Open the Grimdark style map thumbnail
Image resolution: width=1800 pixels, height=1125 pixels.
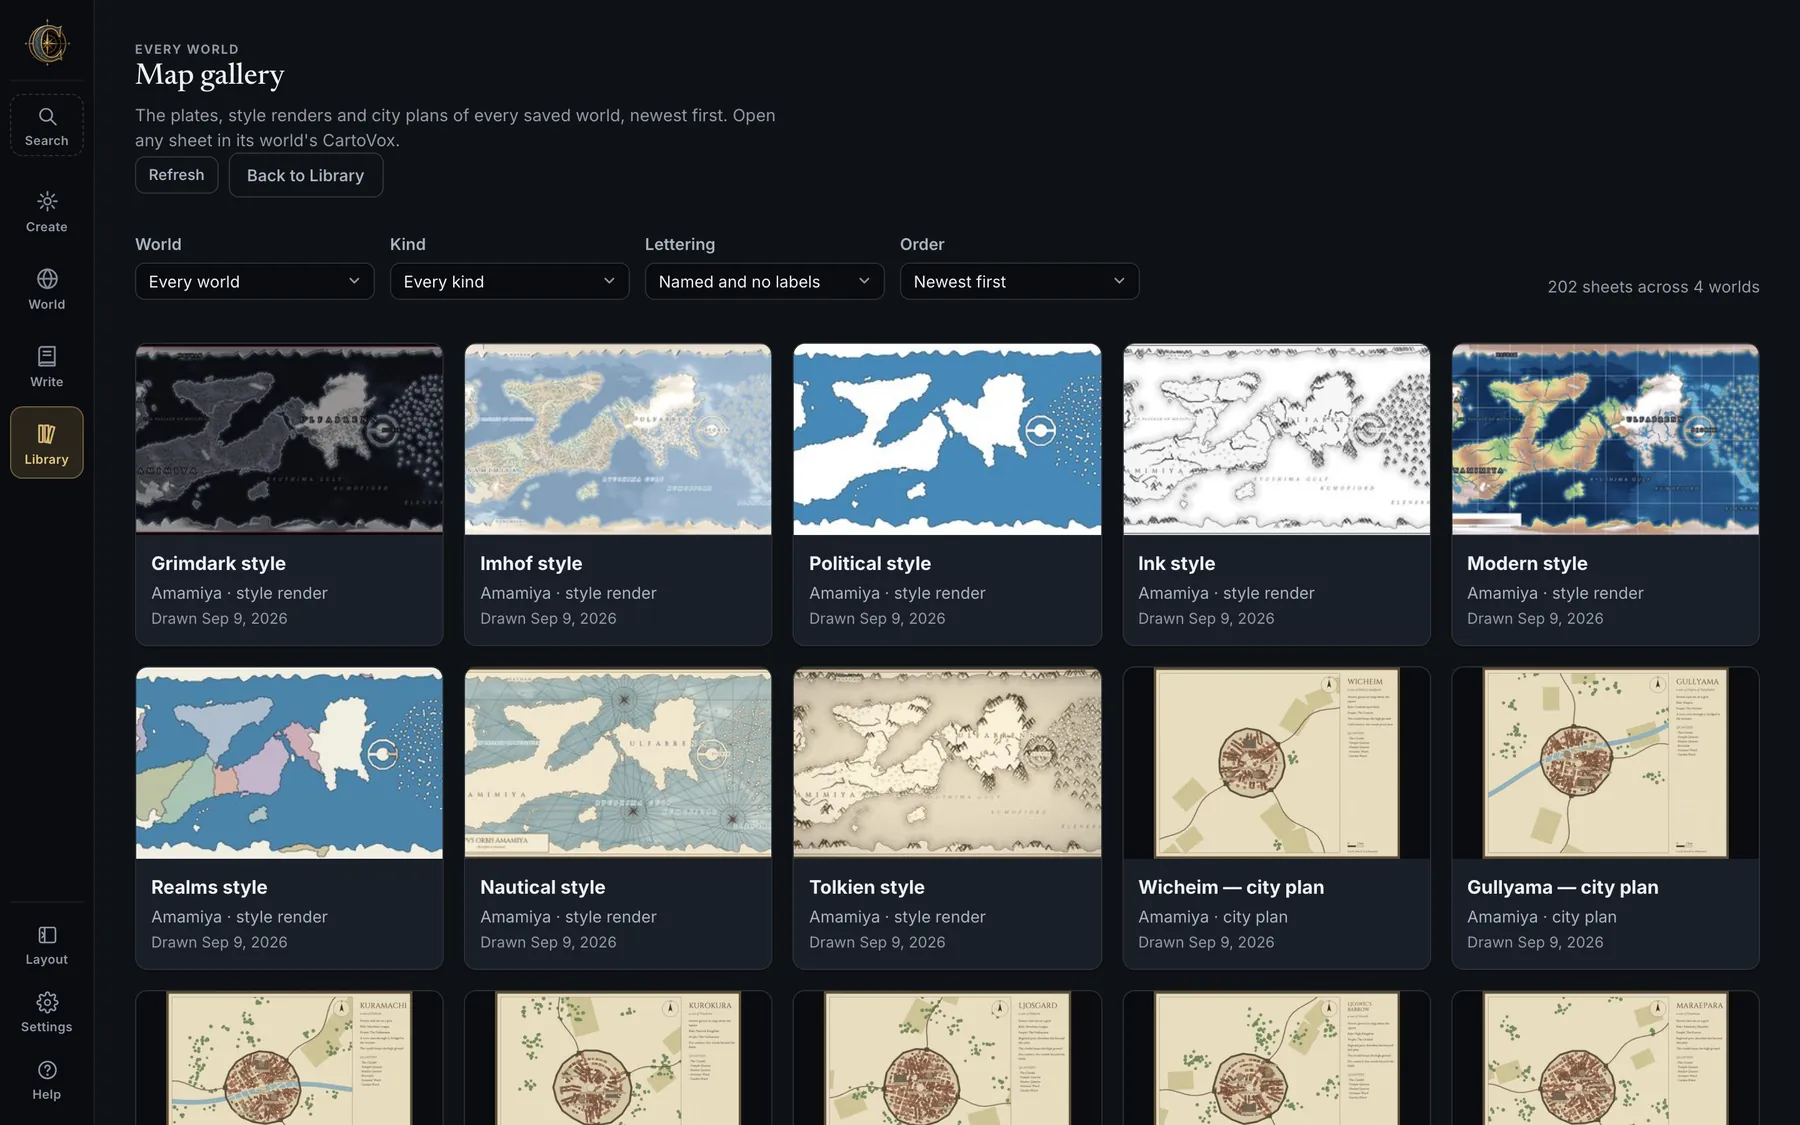click(289, 439)
